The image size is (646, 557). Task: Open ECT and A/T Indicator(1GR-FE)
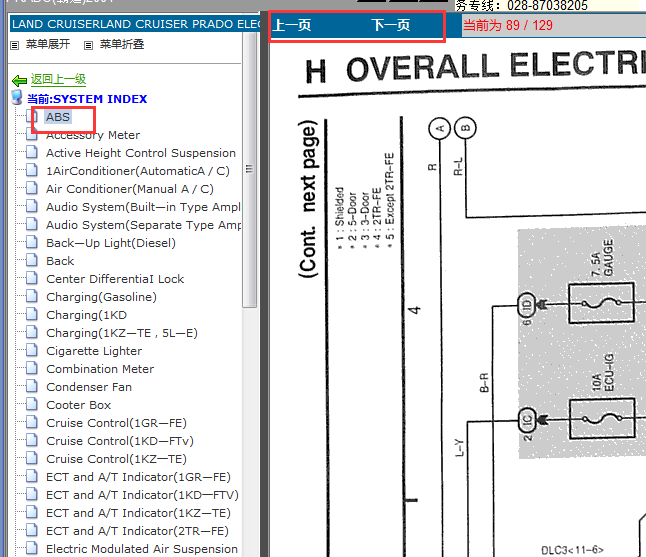pos(138,477)
